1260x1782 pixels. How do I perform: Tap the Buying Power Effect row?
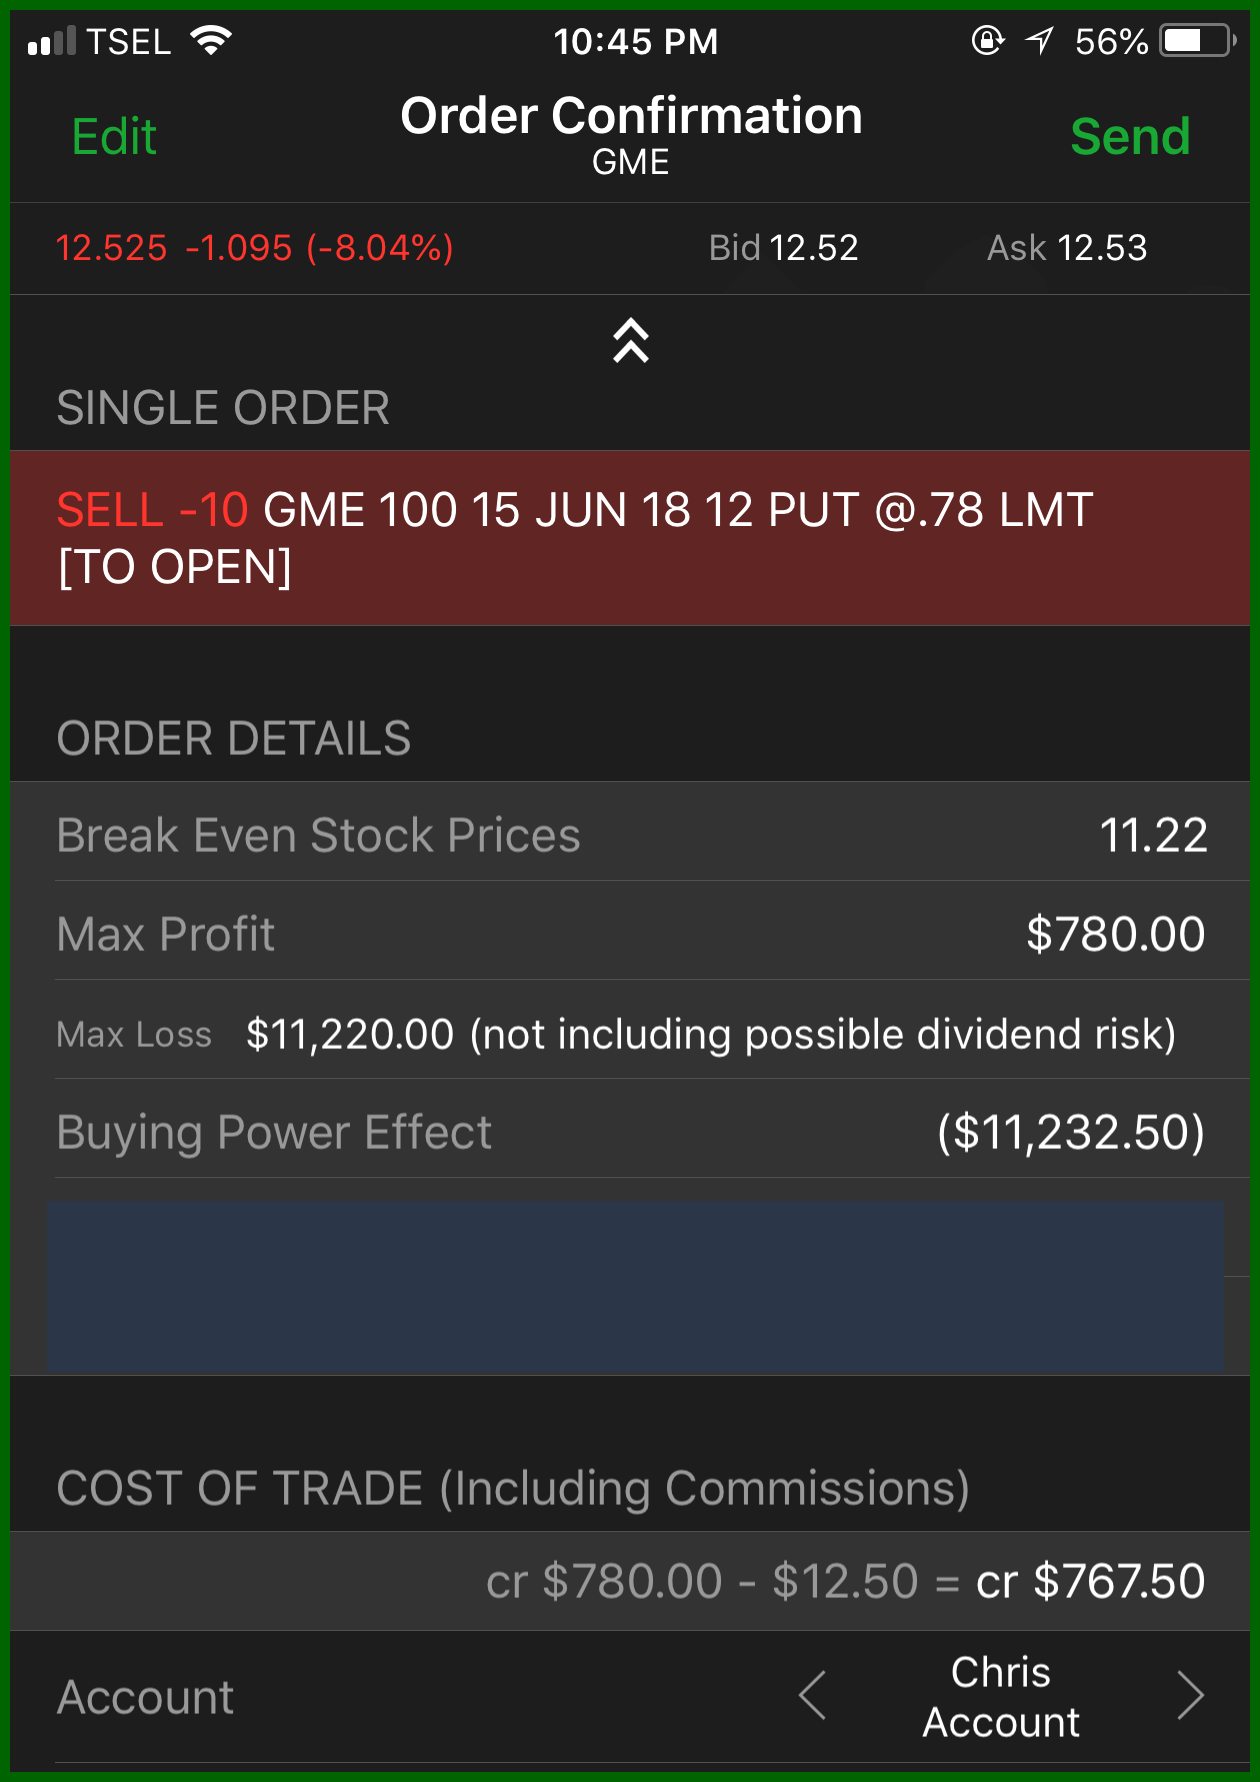[x=630, y=1131]
